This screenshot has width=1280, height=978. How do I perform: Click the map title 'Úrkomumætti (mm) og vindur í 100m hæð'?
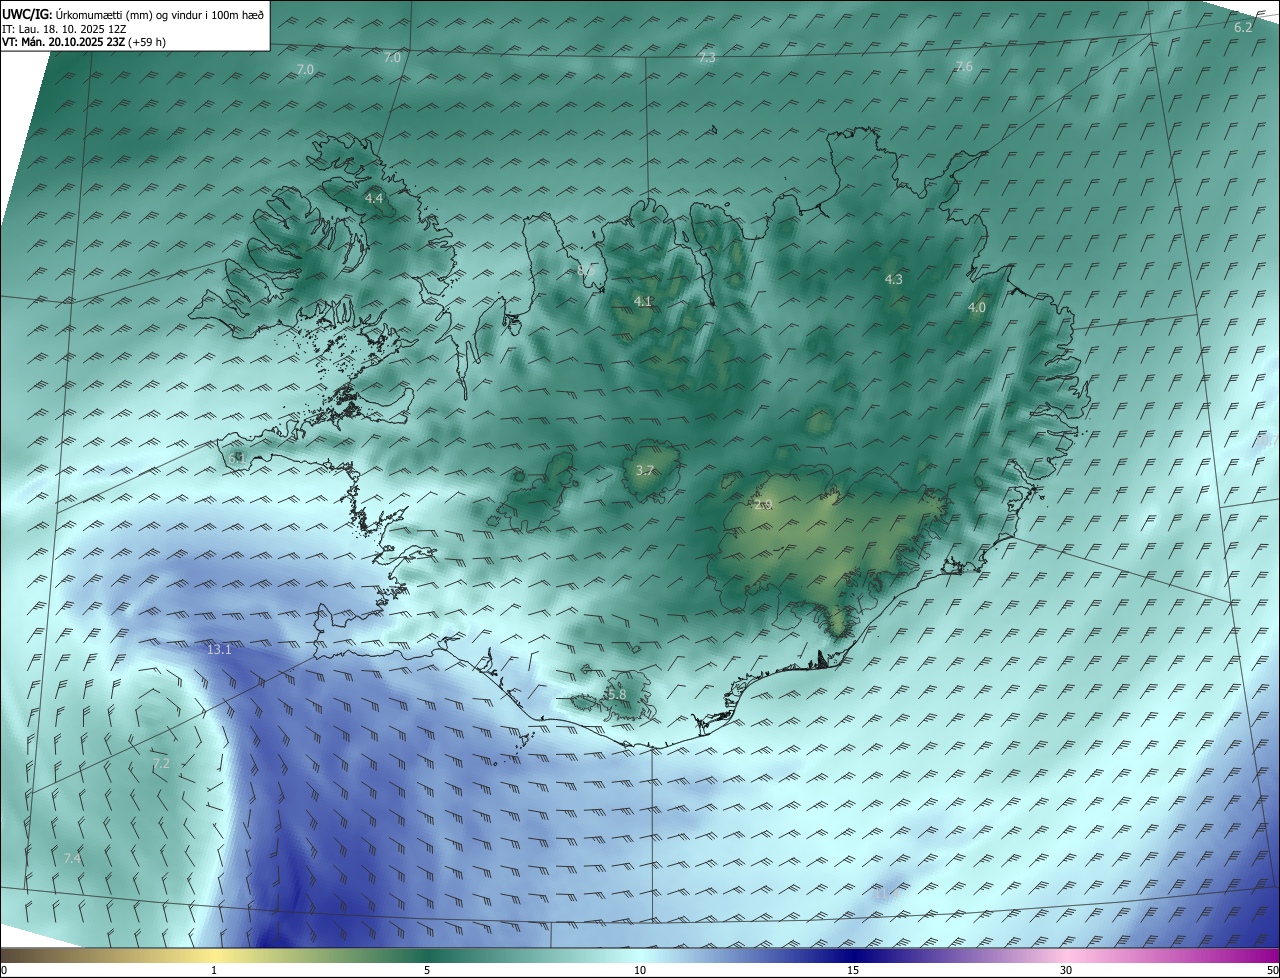point(160,14)
